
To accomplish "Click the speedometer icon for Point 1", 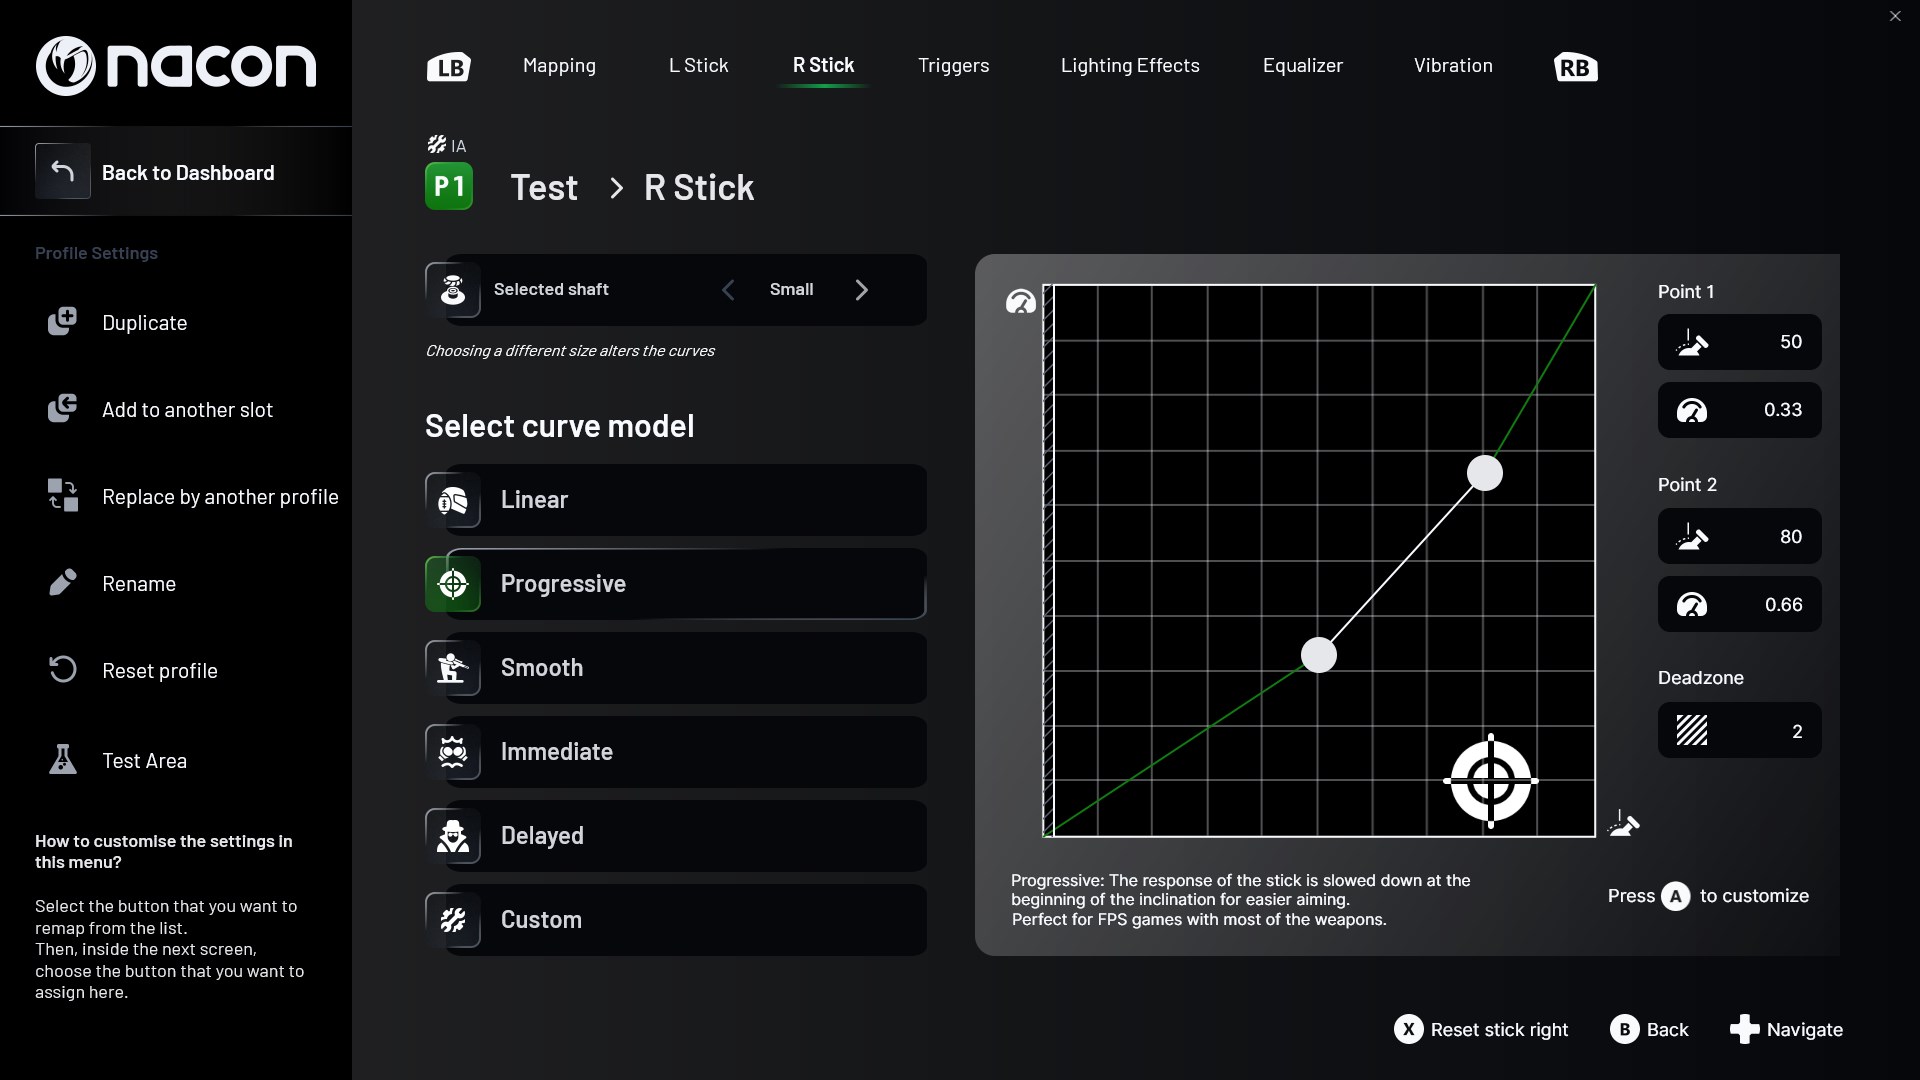I will point(1694,410).
